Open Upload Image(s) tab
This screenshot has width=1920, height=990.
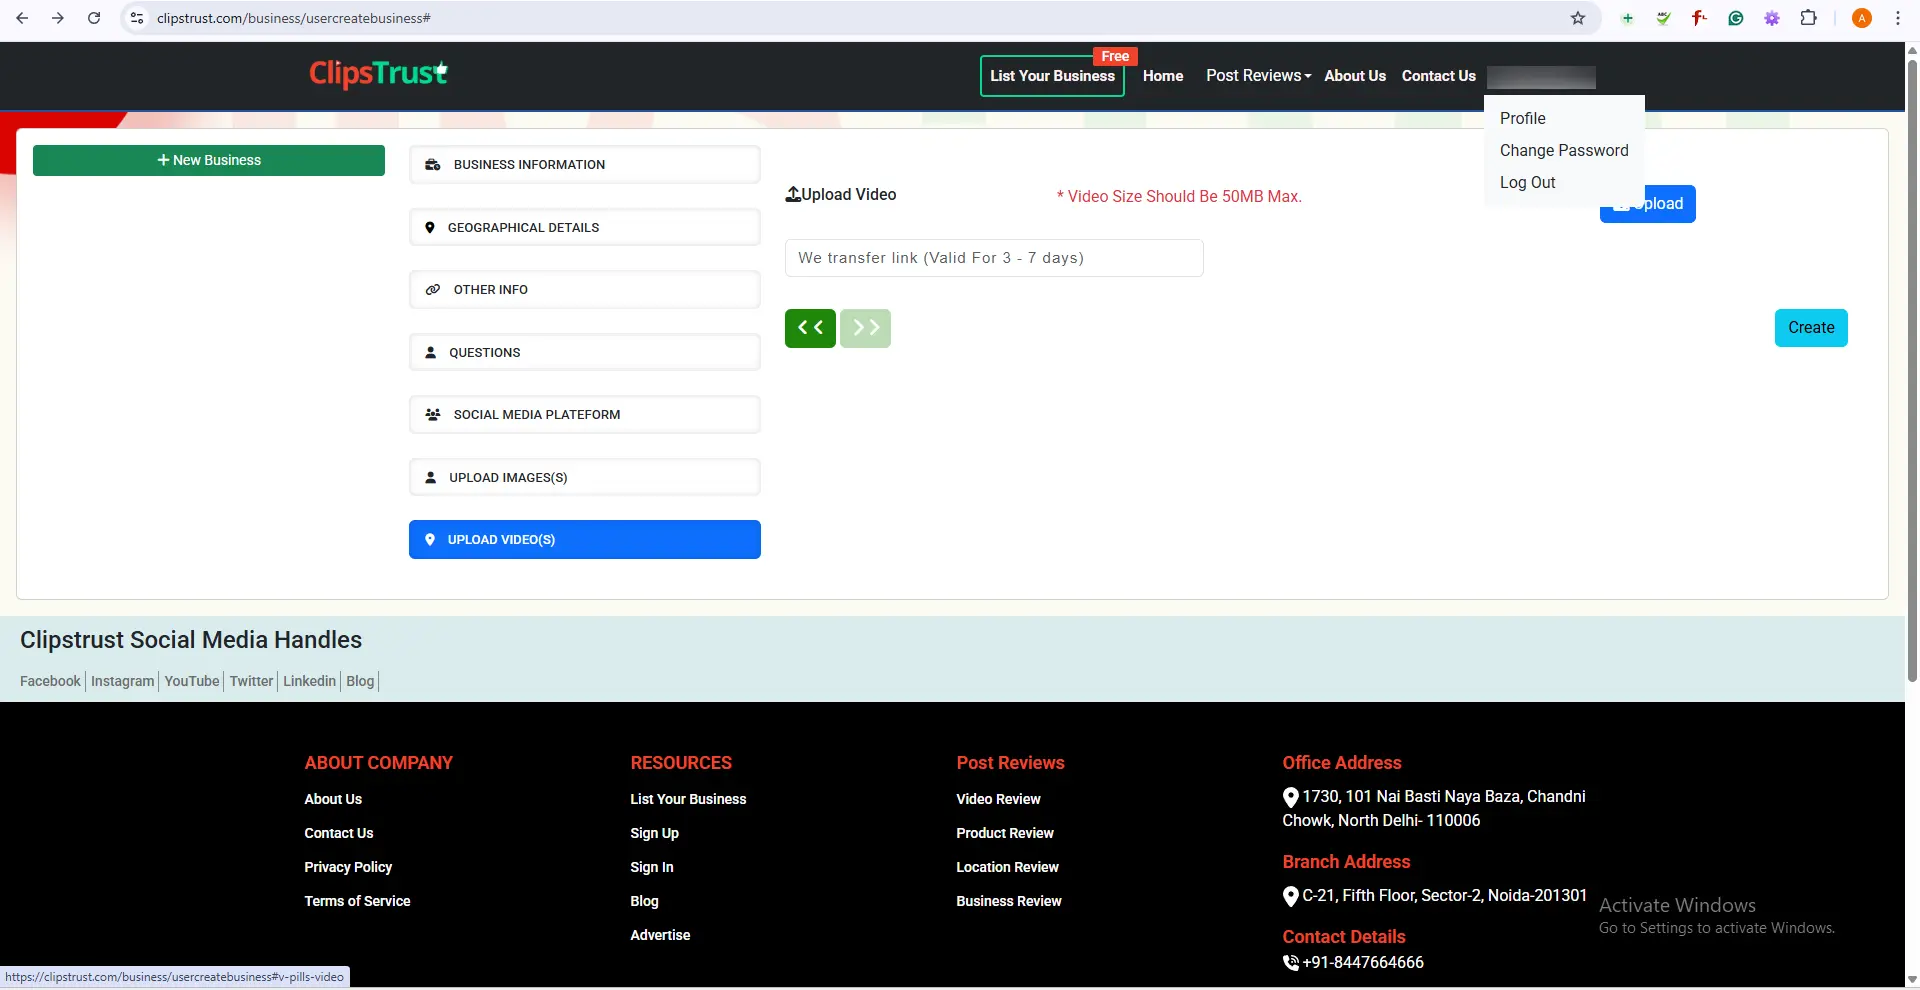pos(585,477)
